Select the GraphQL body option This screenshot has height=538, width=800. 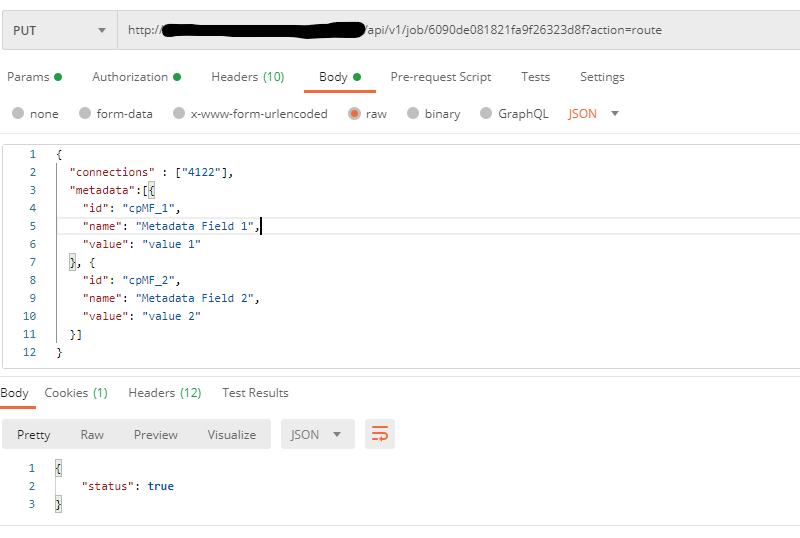click(x=487, y=114)
